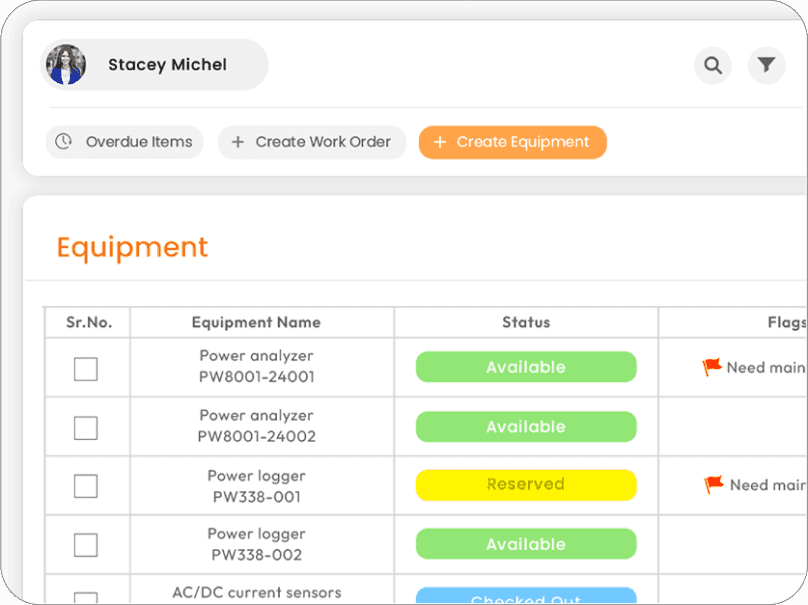Tick the checkbox for Power analyzer PW8001-24001

pos(86,369)
